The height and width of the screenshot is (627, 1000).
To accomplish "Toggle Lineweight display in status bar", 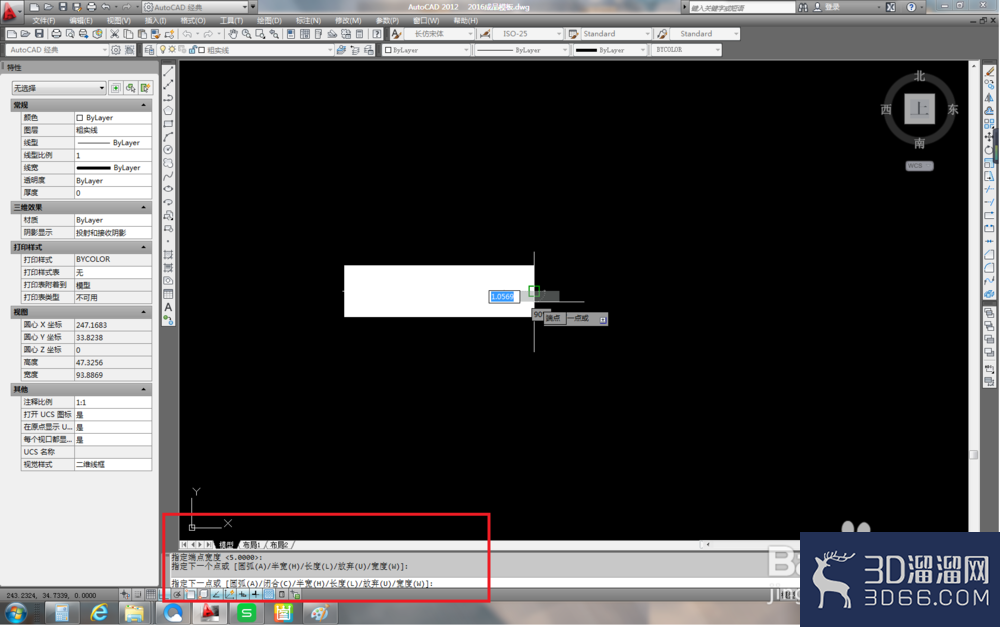I will click(256, 594).
